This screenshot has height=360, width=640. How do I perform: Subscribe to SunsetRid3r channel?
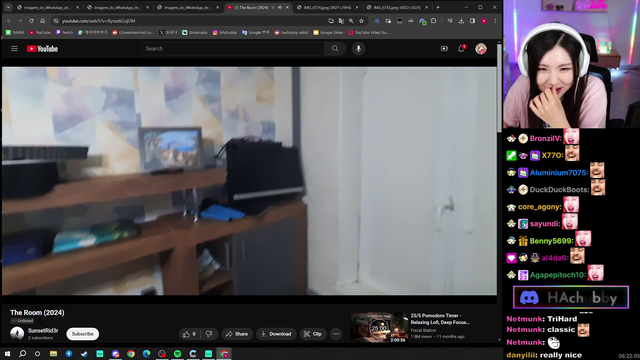(x=82, y=334)
